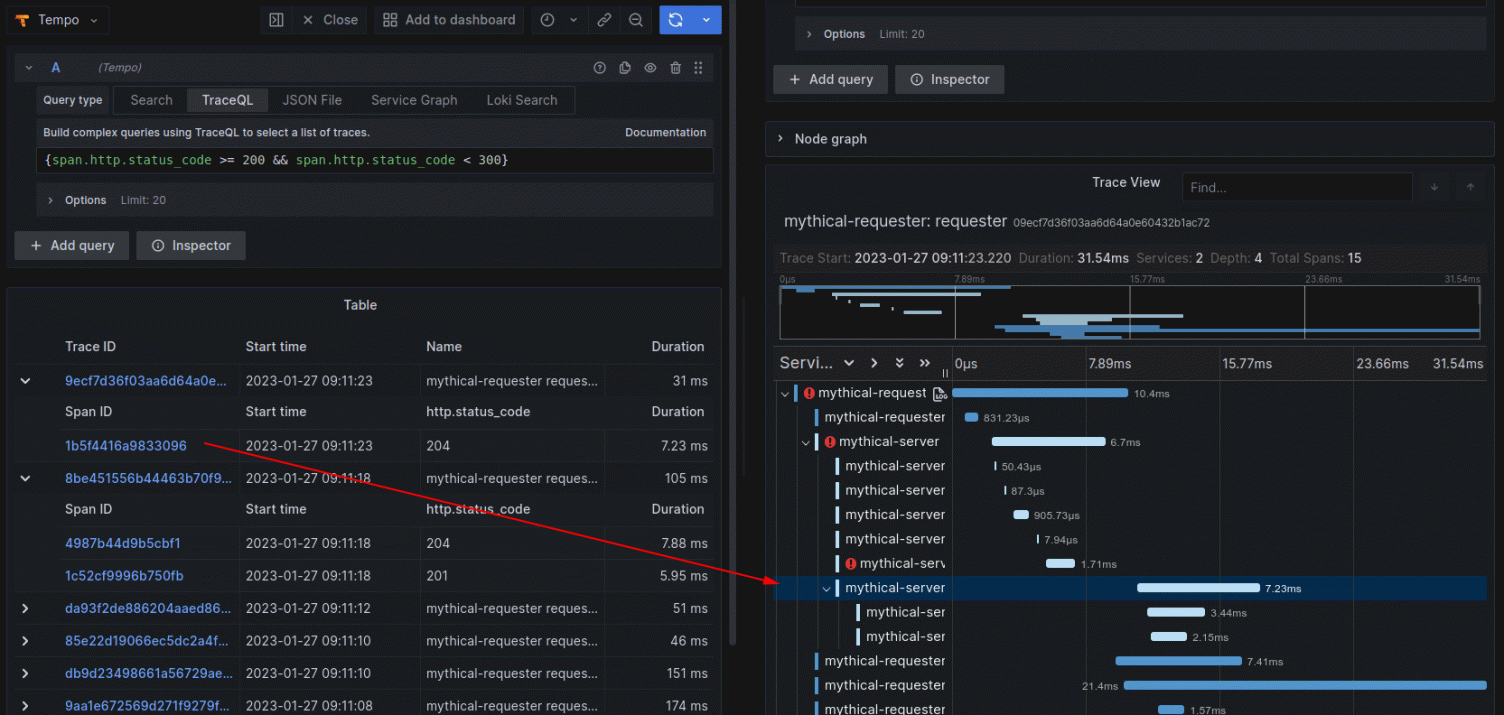Click the copy shortened link icon
Viewport: 1504px width, 715px height.
602,20
